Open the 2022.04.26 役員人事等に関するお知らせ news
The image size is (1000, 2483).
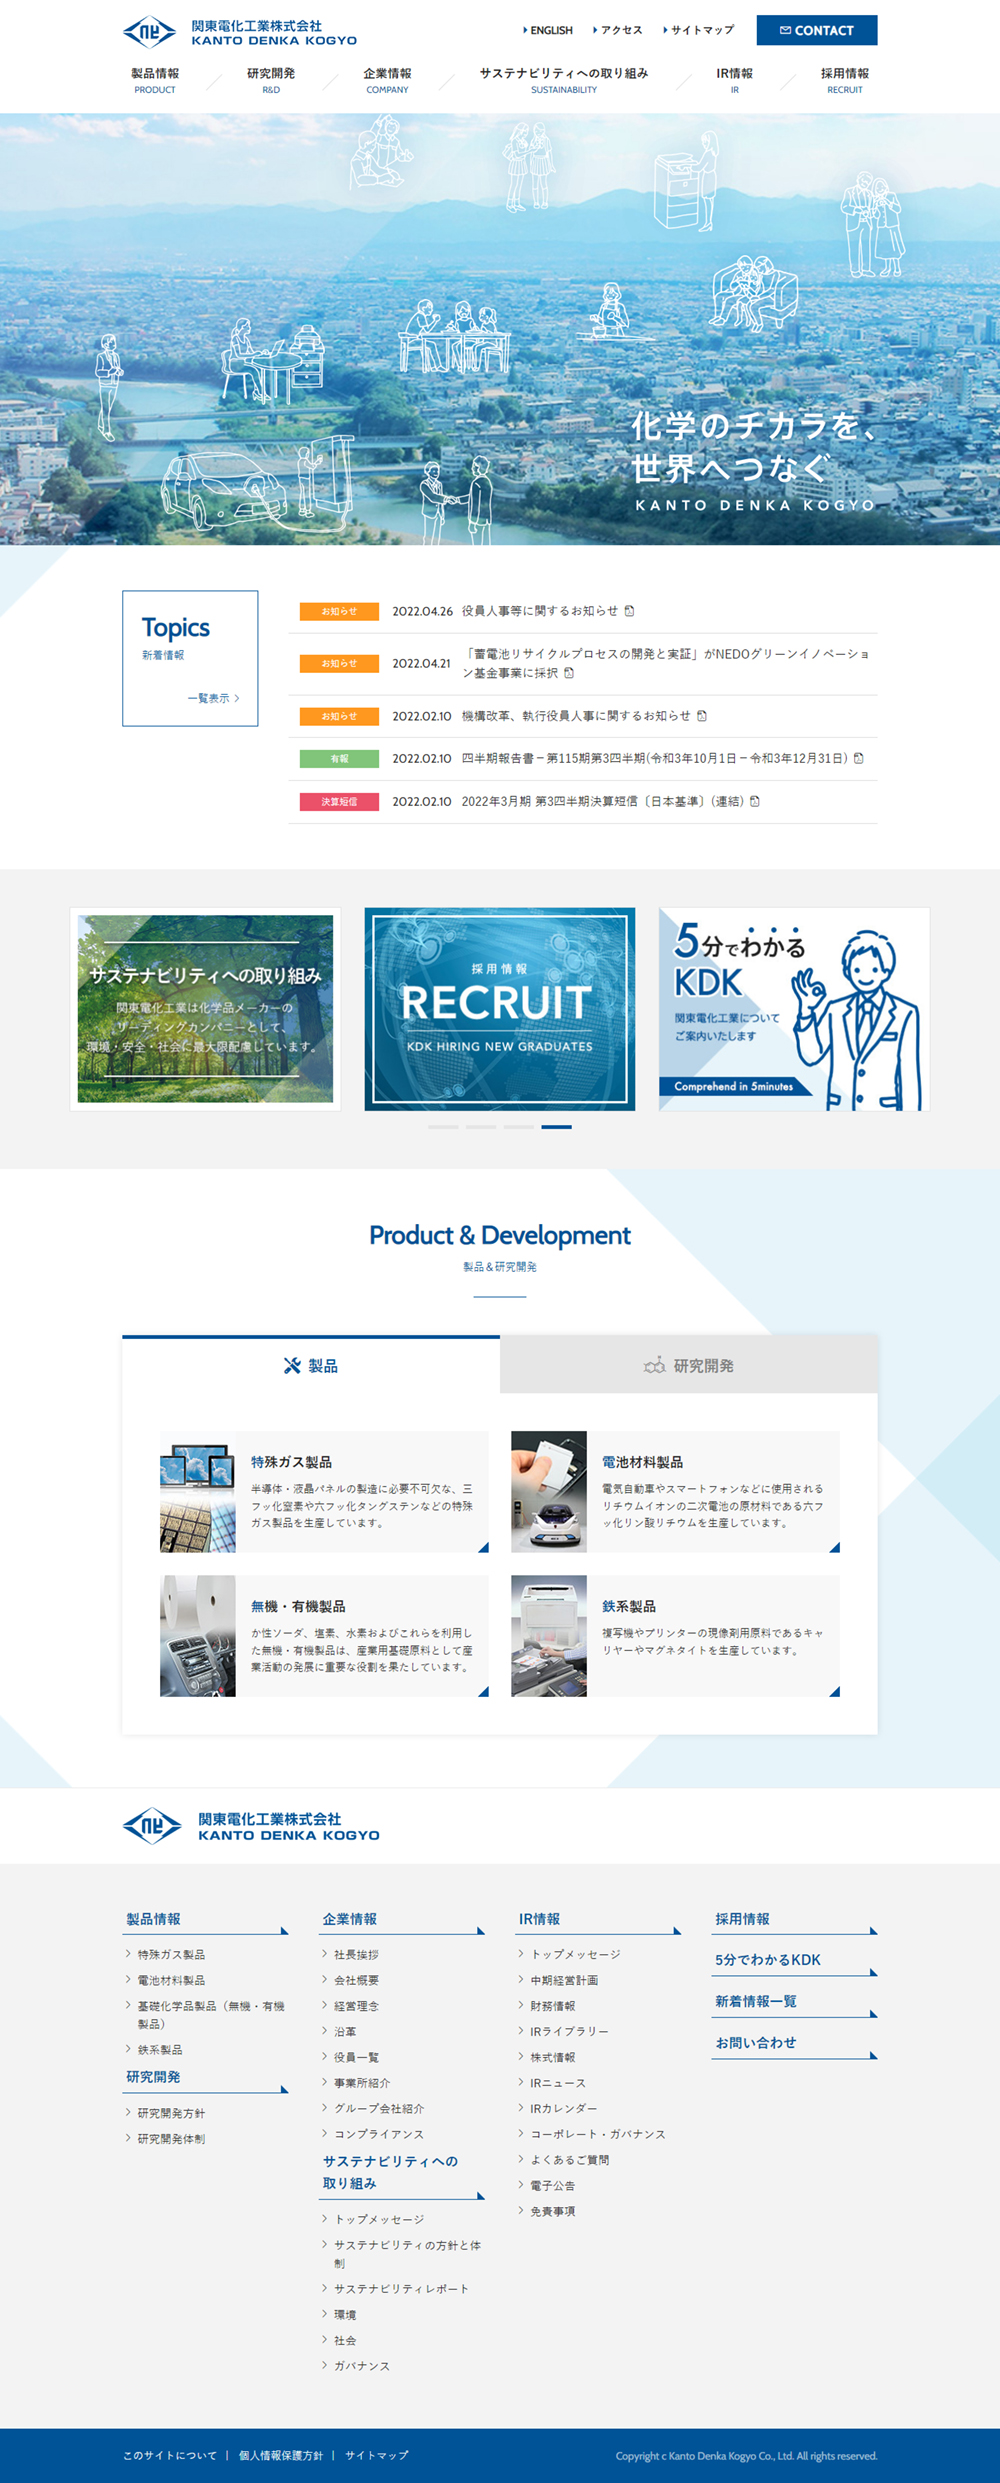[x=540, y=611]
